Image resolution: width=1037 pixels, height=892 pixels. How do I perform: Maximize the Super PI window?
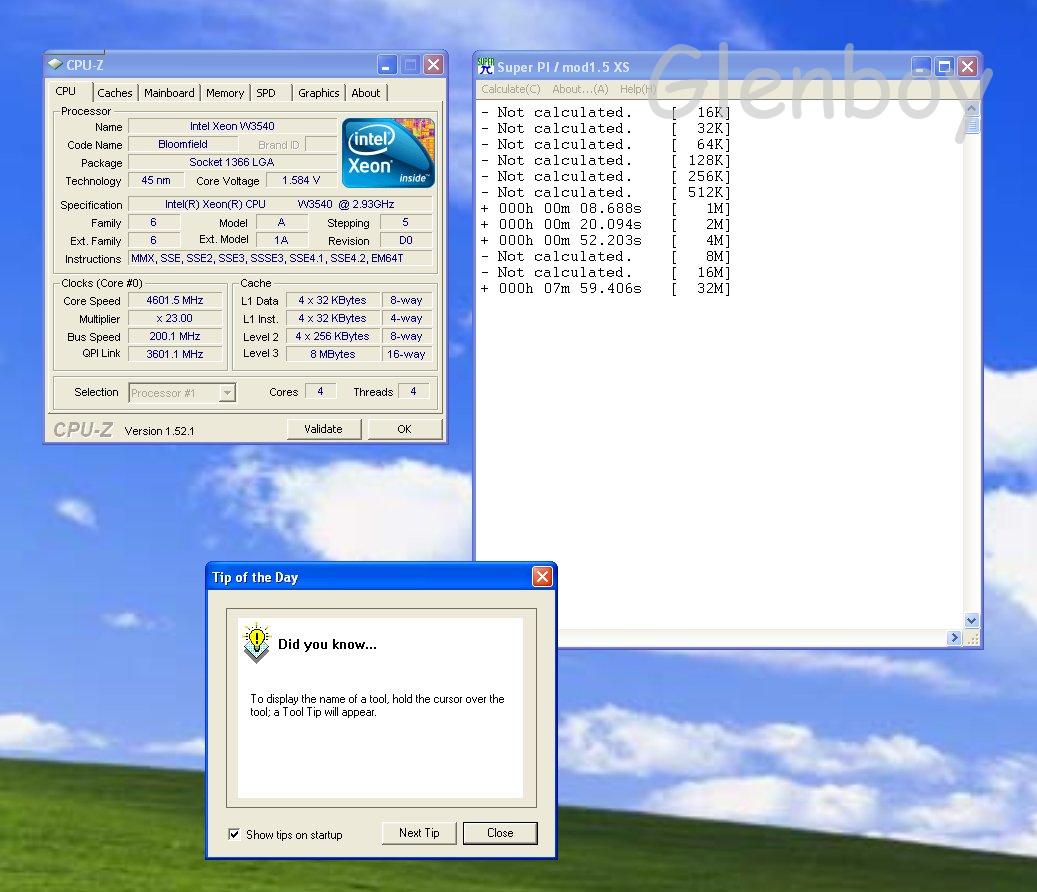(x=944, y=67)
